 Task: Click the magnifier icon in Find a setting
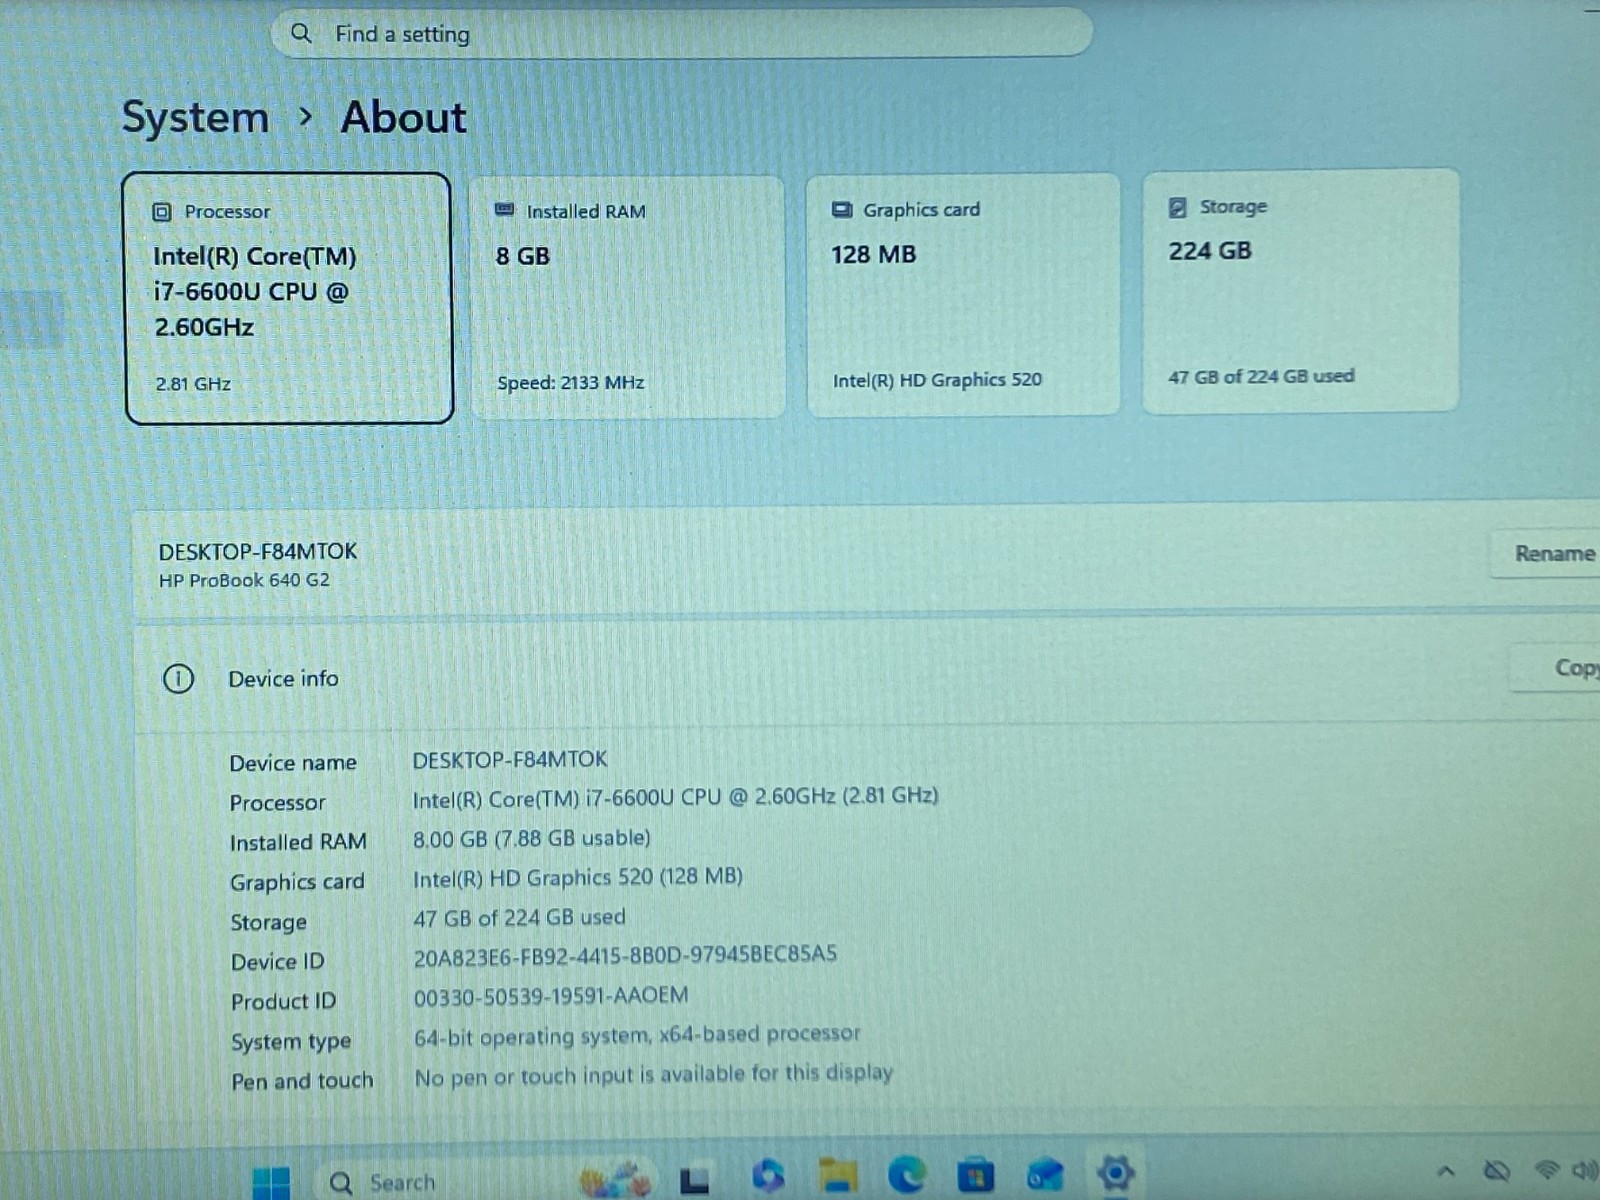301,34
